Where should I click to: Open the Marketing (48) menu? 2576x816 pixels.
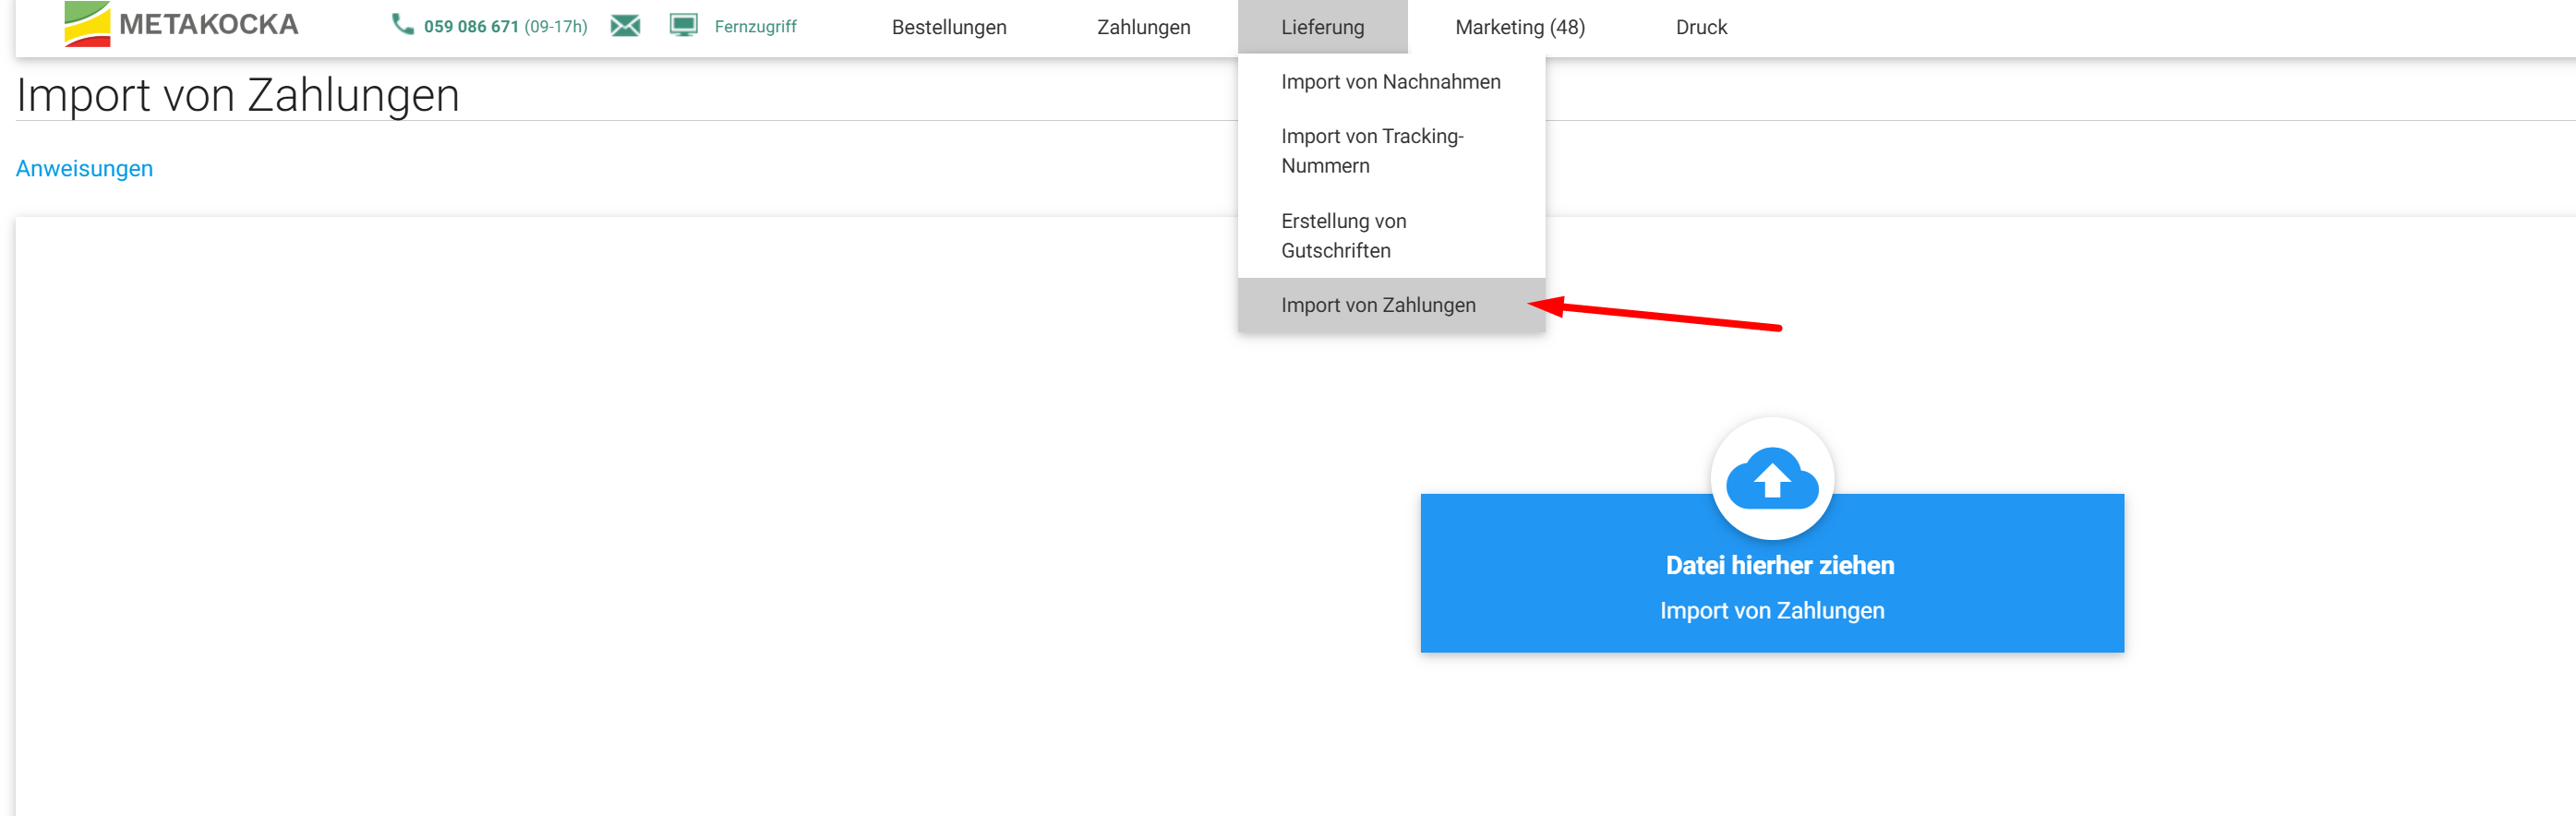click(1520, 27)
